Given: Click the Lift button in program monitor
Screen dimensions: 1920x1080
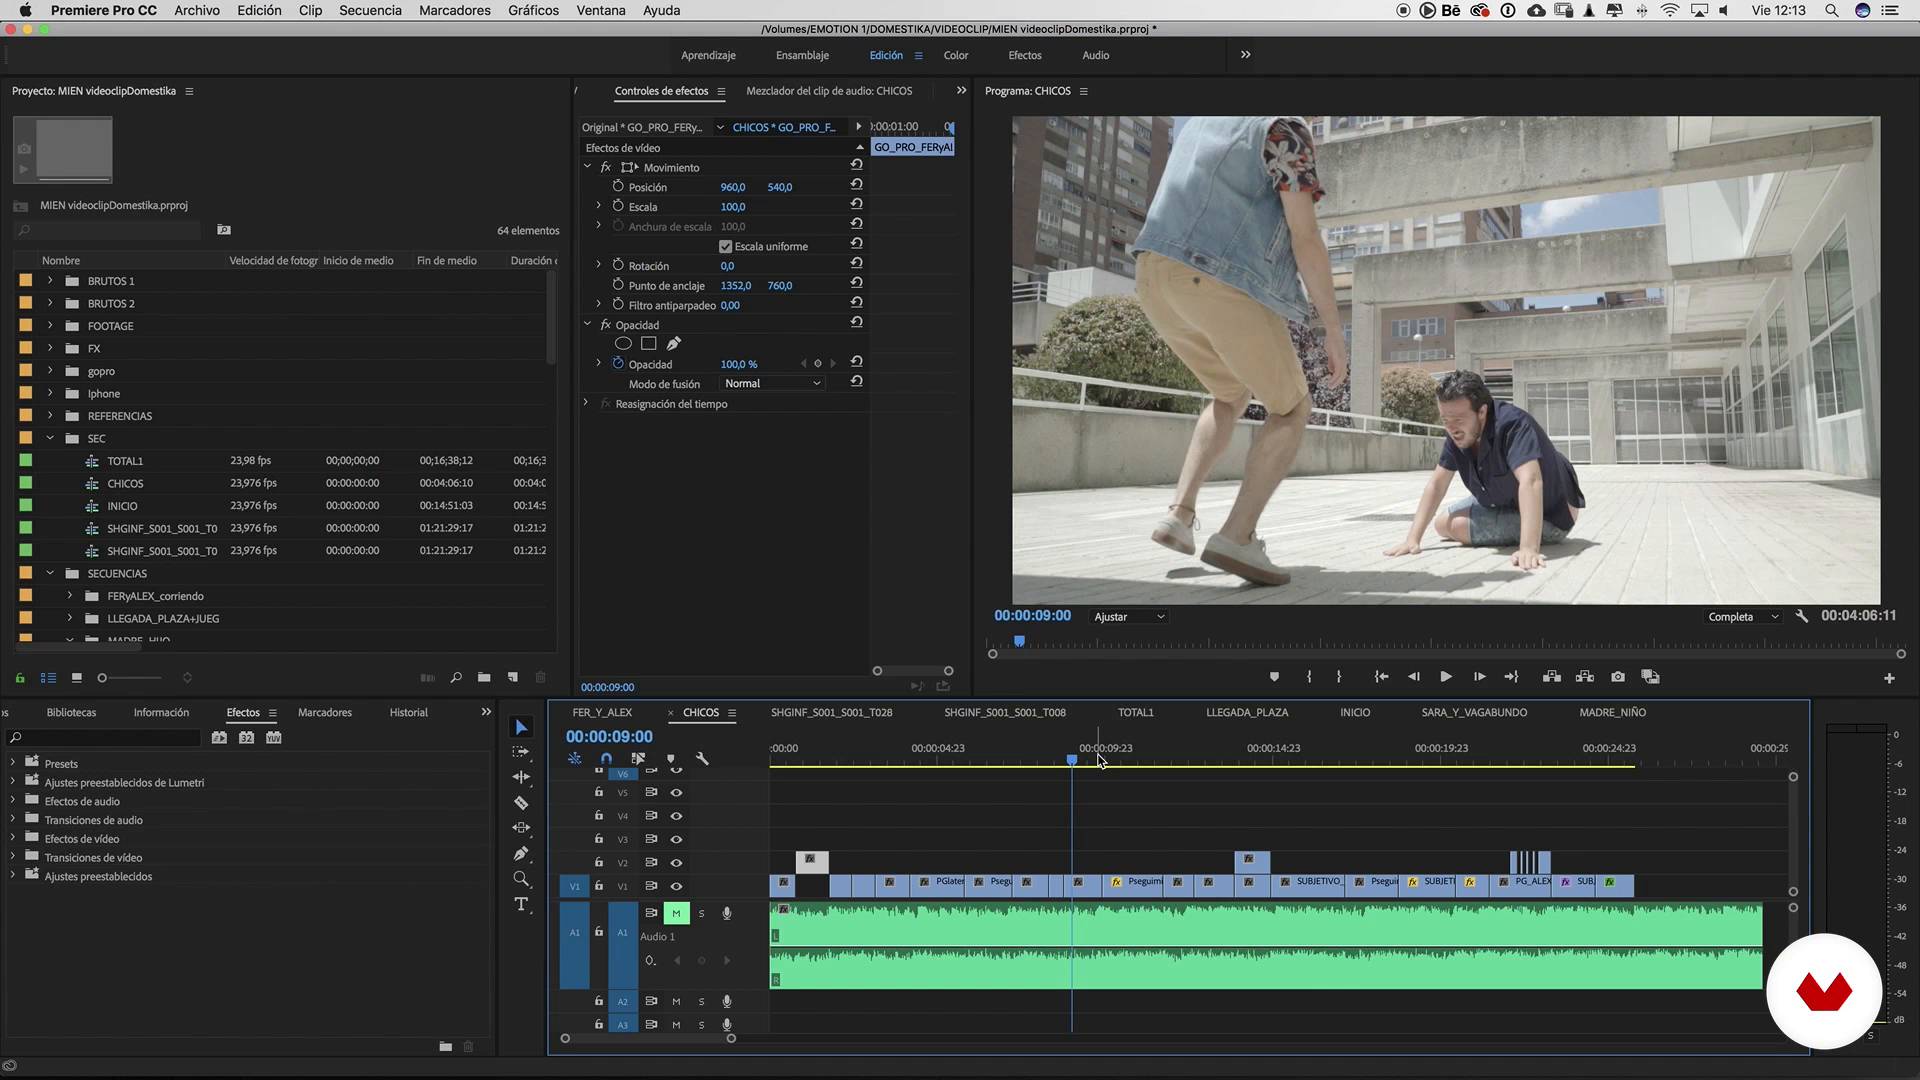Looking at the screenshot, I should [x=1552, y=677].
